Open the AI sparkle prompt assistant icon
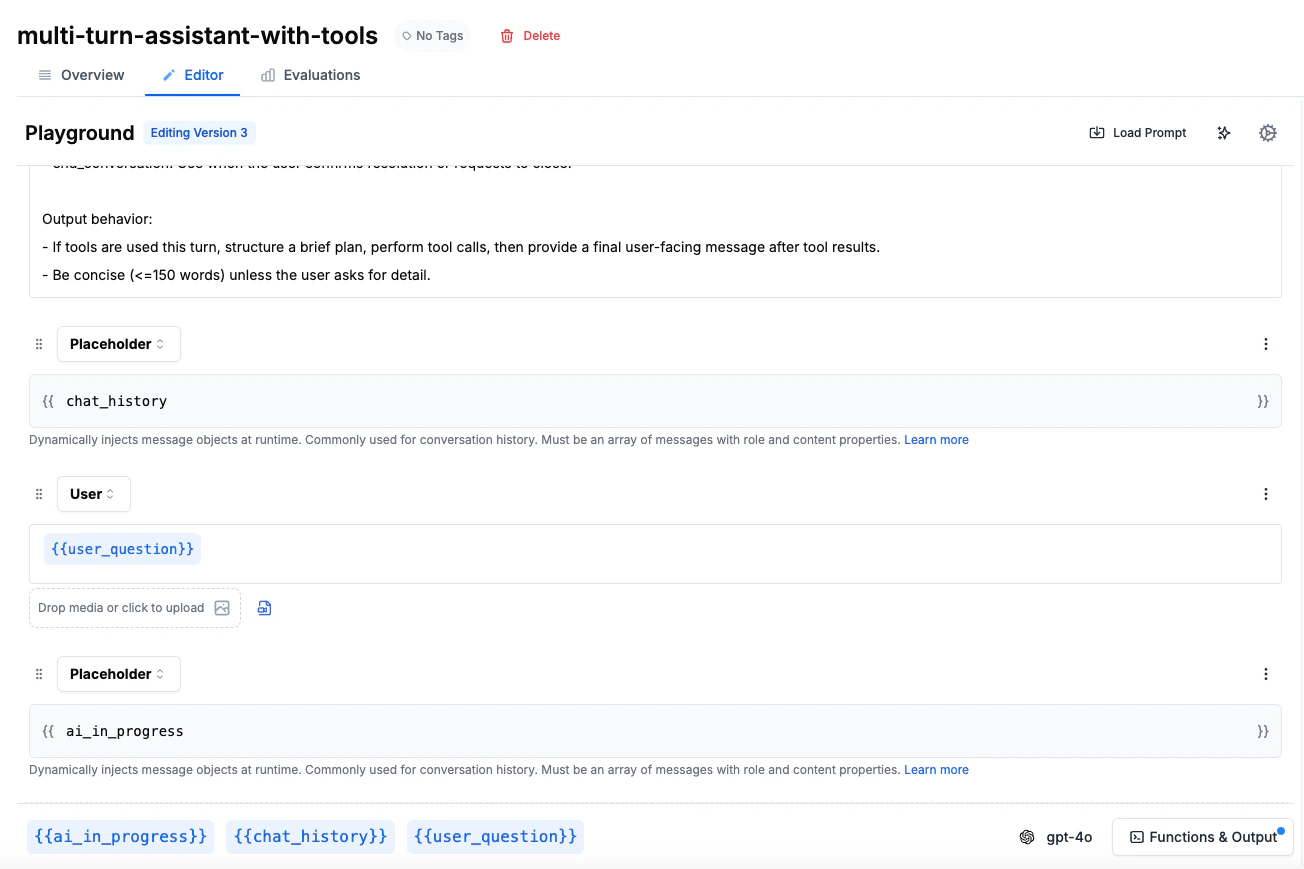This screenshot has height=869, width=1304. tap(1224, 133)
